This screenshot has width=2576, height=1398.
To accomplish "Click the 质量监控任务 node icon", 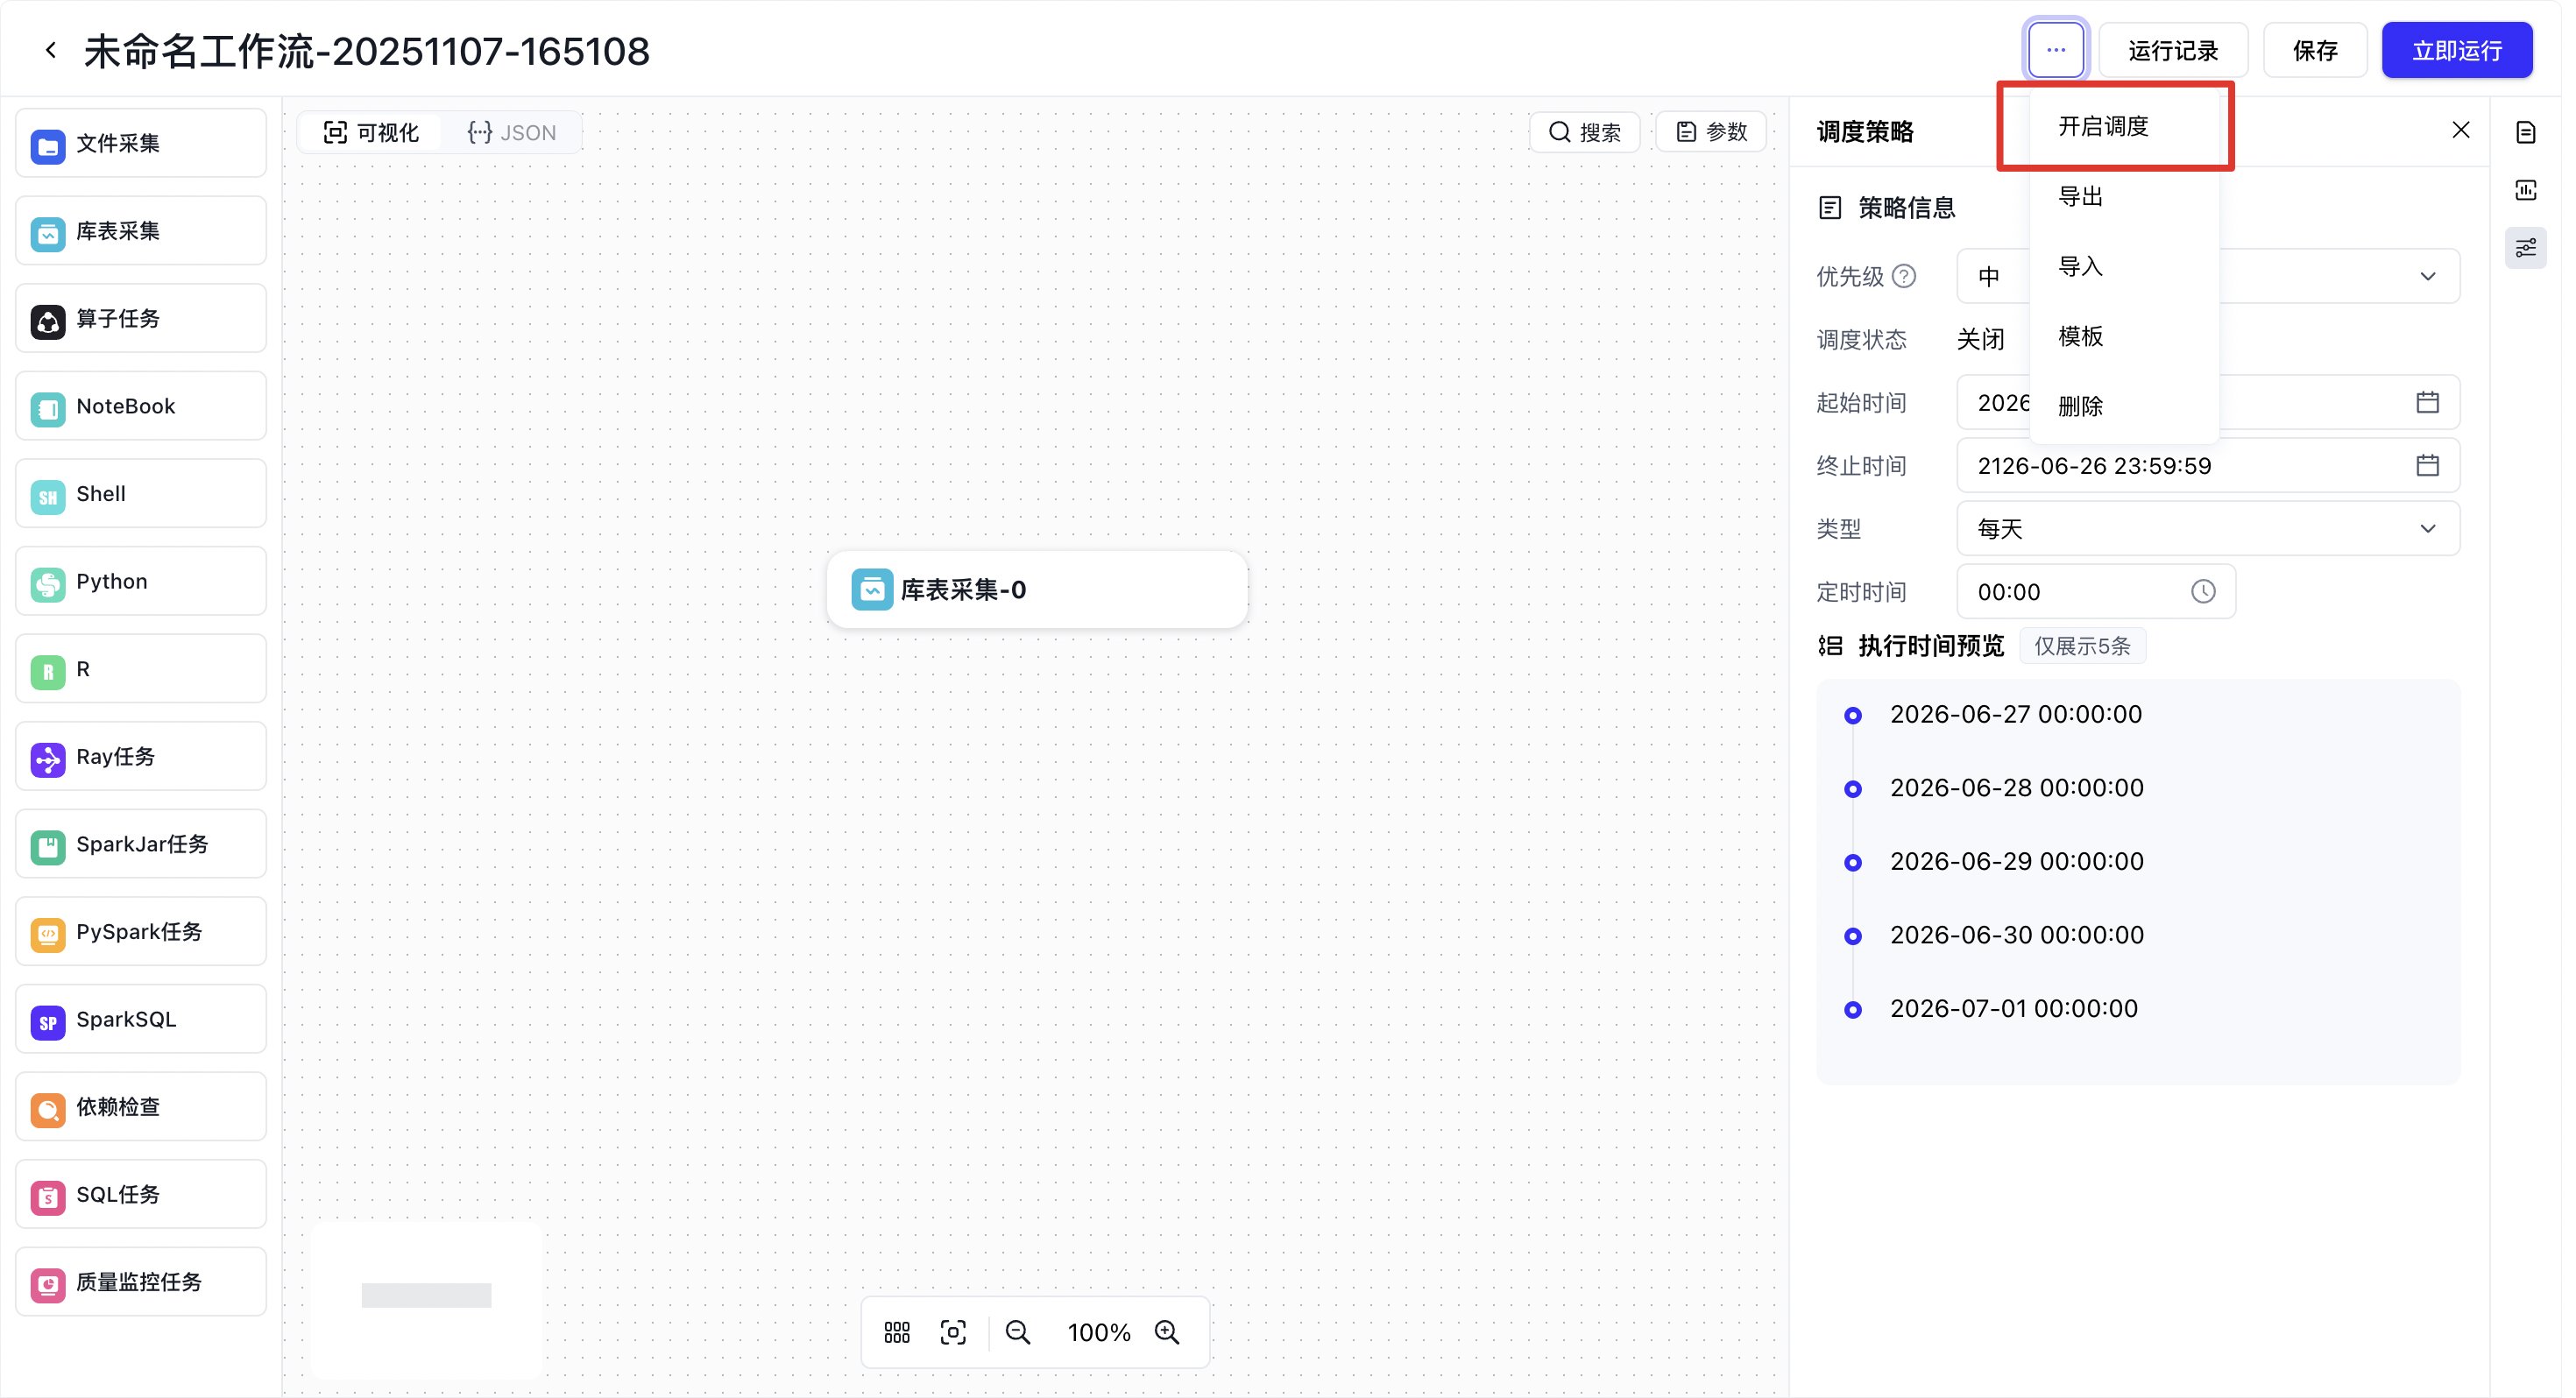I will pyautogui.click(x=48, y=1287).
